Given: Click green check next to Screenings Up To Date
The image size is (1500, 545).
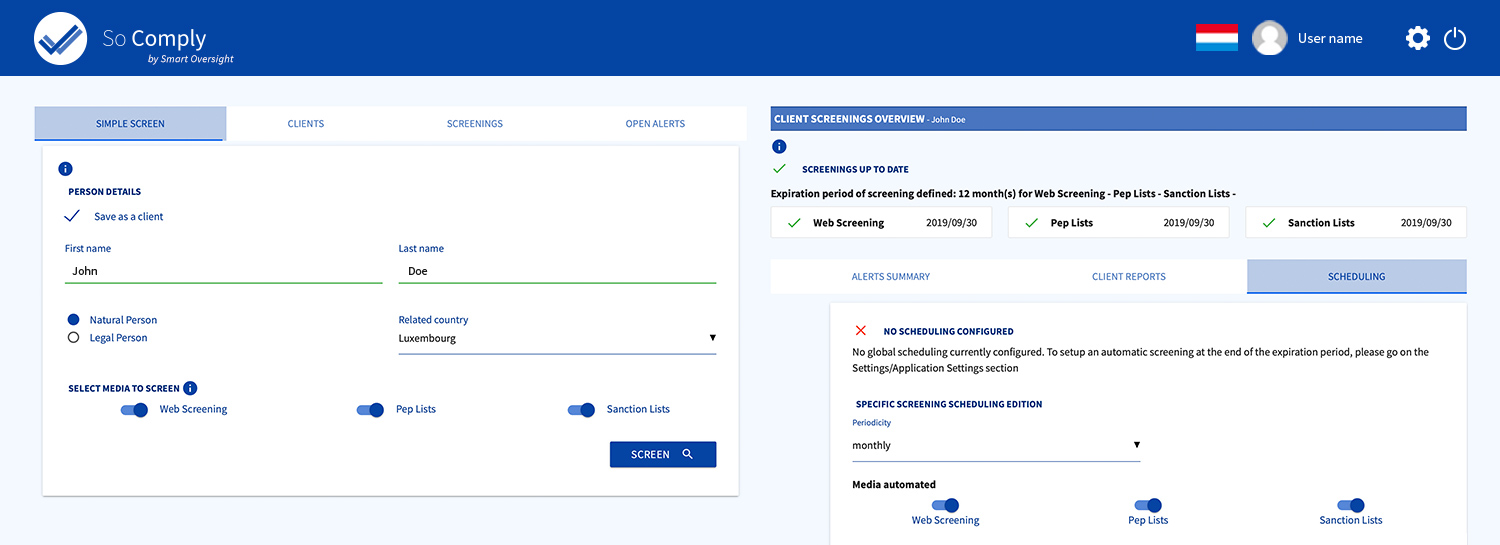Looking at the screenshot, I should click(x=780, y=169).
